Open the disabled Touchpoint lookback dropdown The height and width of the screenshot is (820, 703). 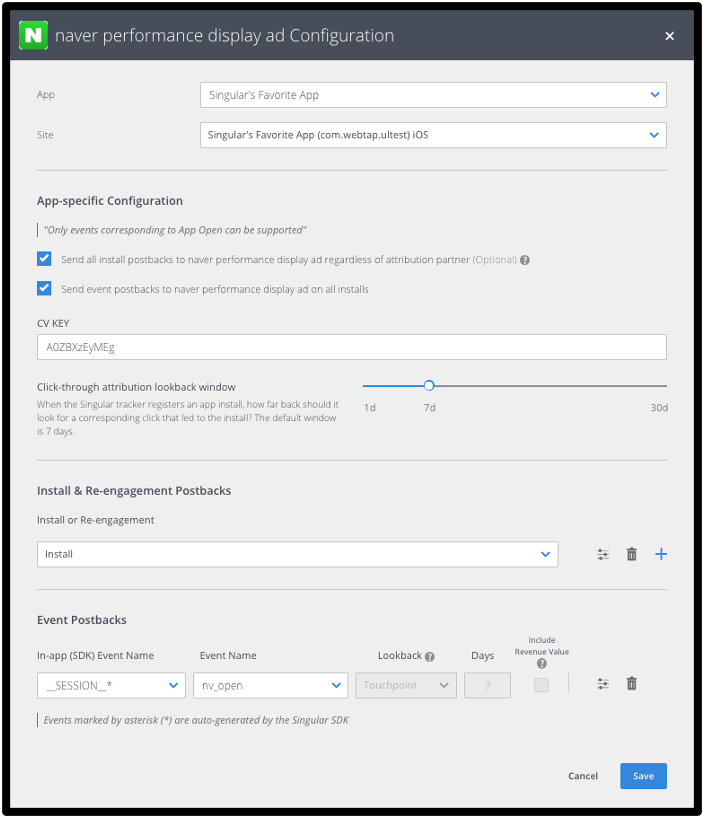406,685
